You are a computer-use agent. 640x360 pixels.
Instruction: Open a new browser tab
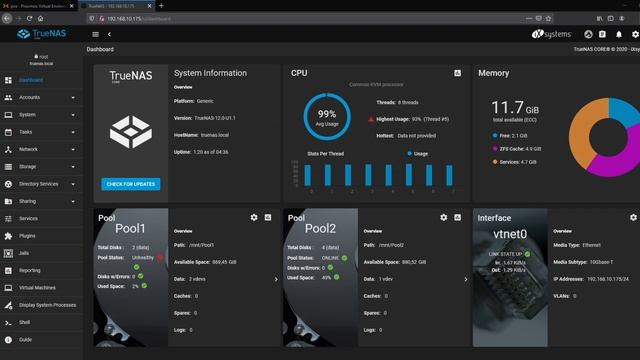click(161, 6)
